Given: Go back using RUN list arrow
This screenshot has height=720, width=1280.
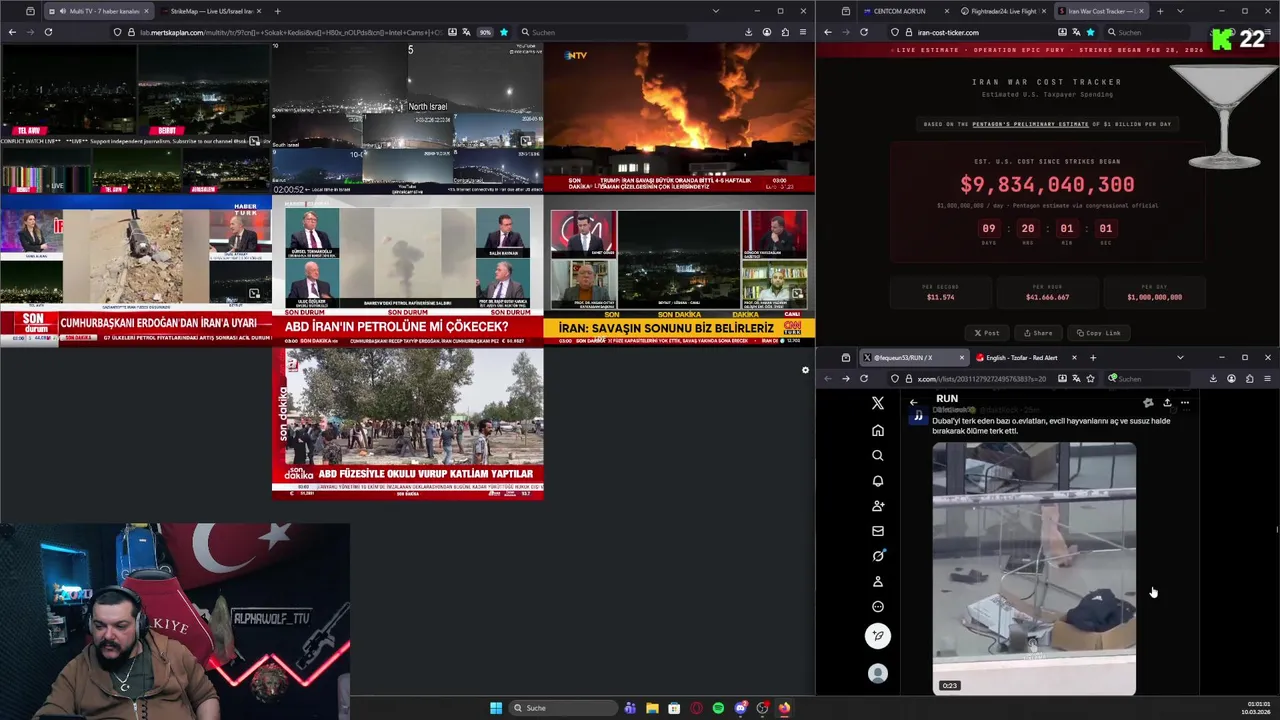Looking at the screenshot, I should pos(913,403).
